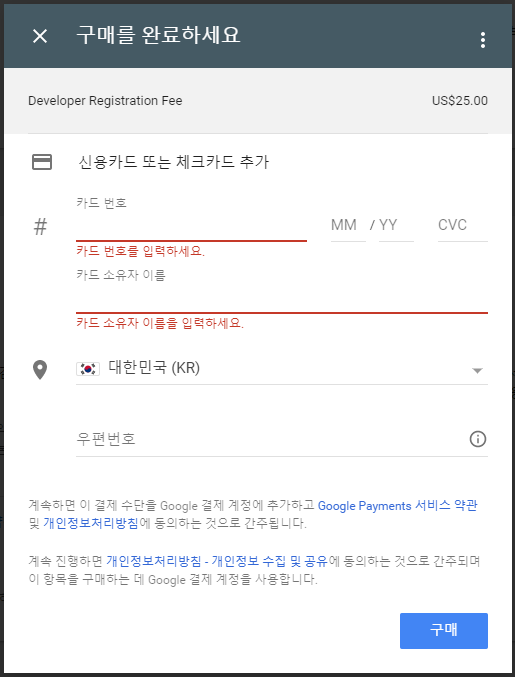This screenshot has height=677, width=515.
Task: Click the credit card icon
Action: coord(42,162)
